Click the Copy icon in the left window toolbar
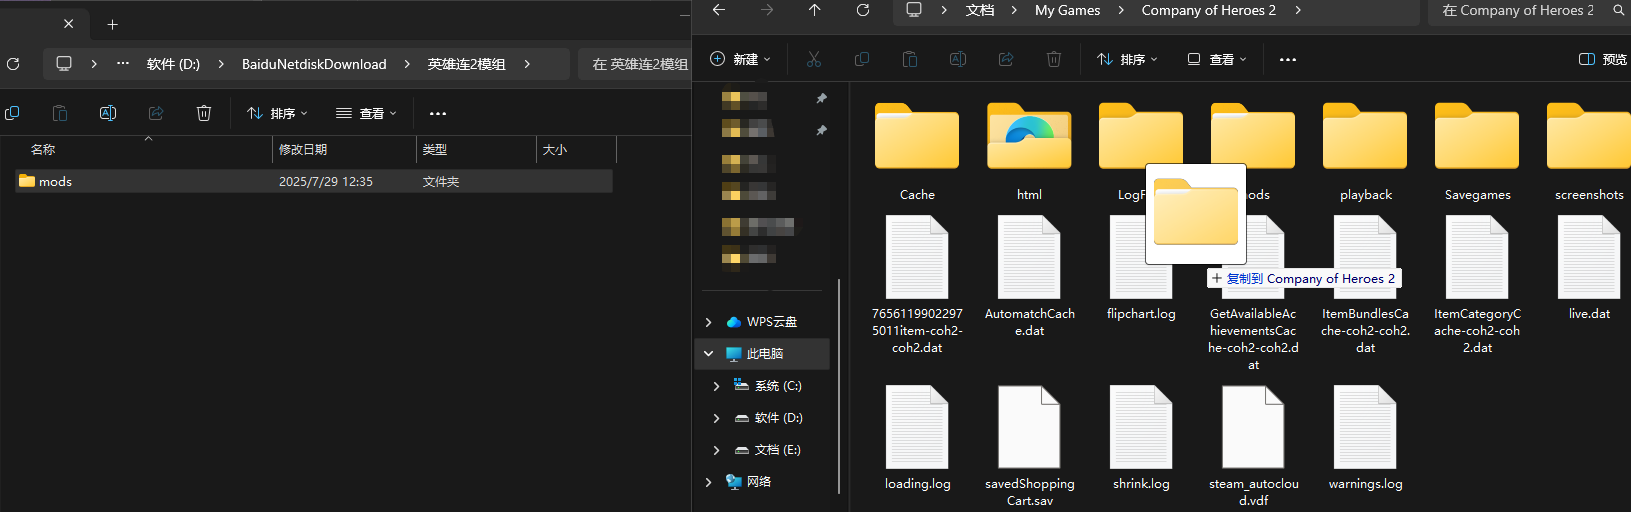1631x512 pixels. point(12,113)
